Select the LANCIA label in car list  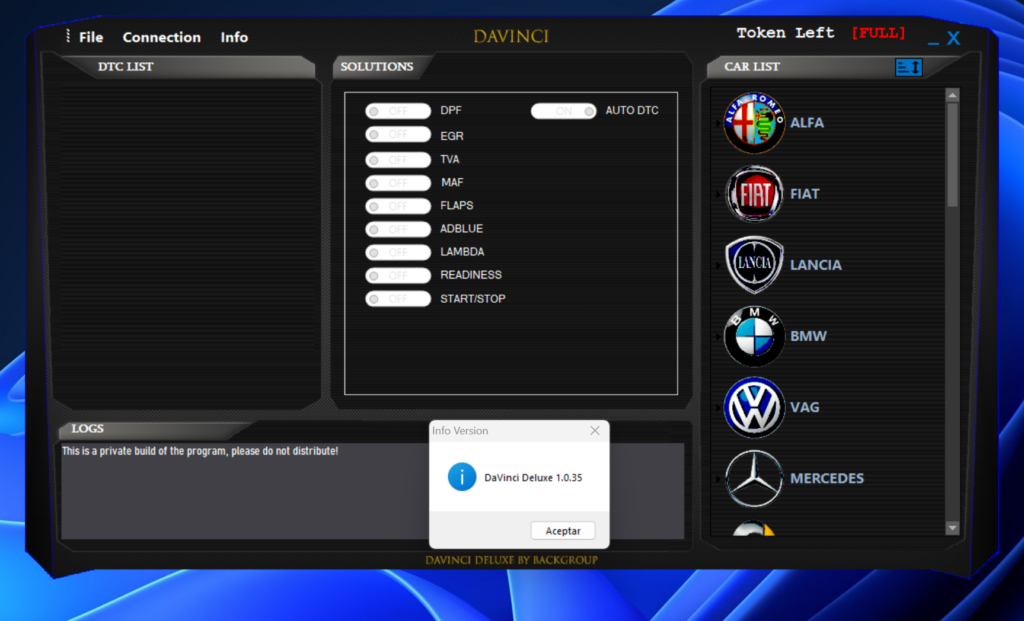point(816,265)
